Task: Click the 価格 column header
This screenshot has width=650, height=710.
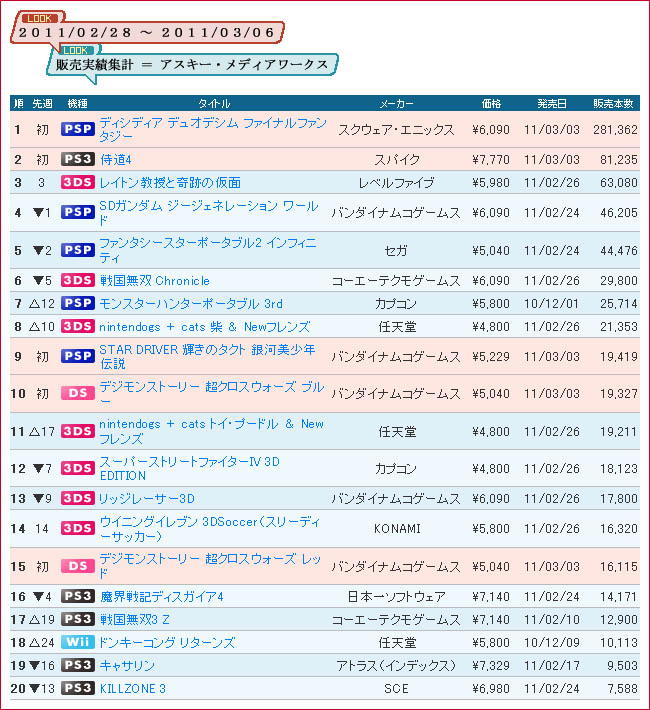Action: (x=491, y=103)
